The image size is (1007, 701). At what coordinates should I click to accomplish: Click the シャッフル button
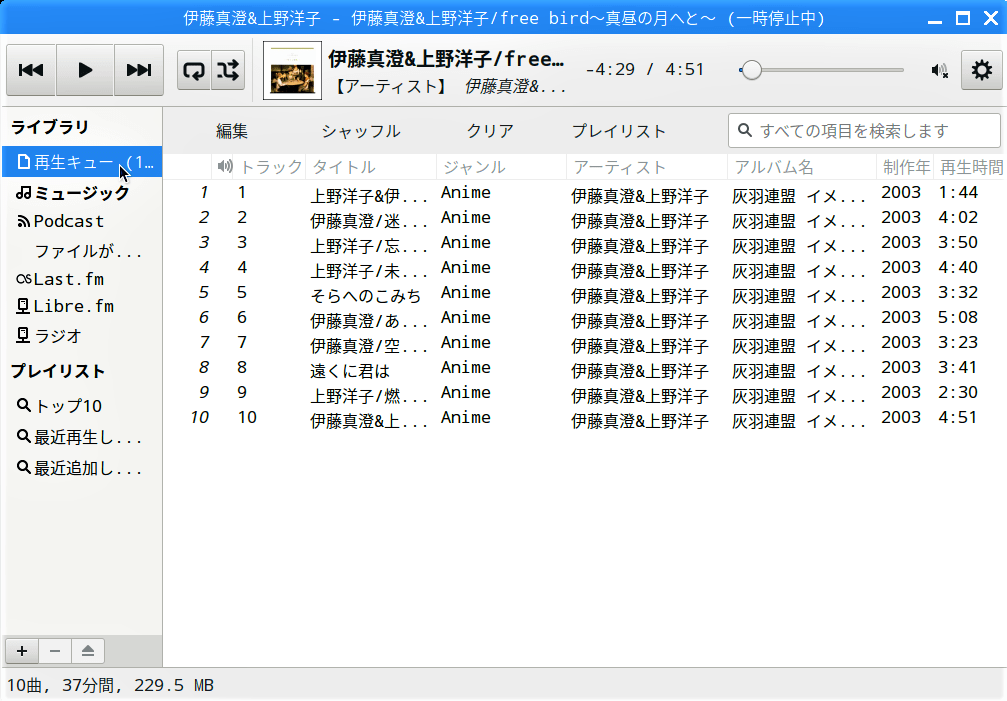tap(360, 131)
